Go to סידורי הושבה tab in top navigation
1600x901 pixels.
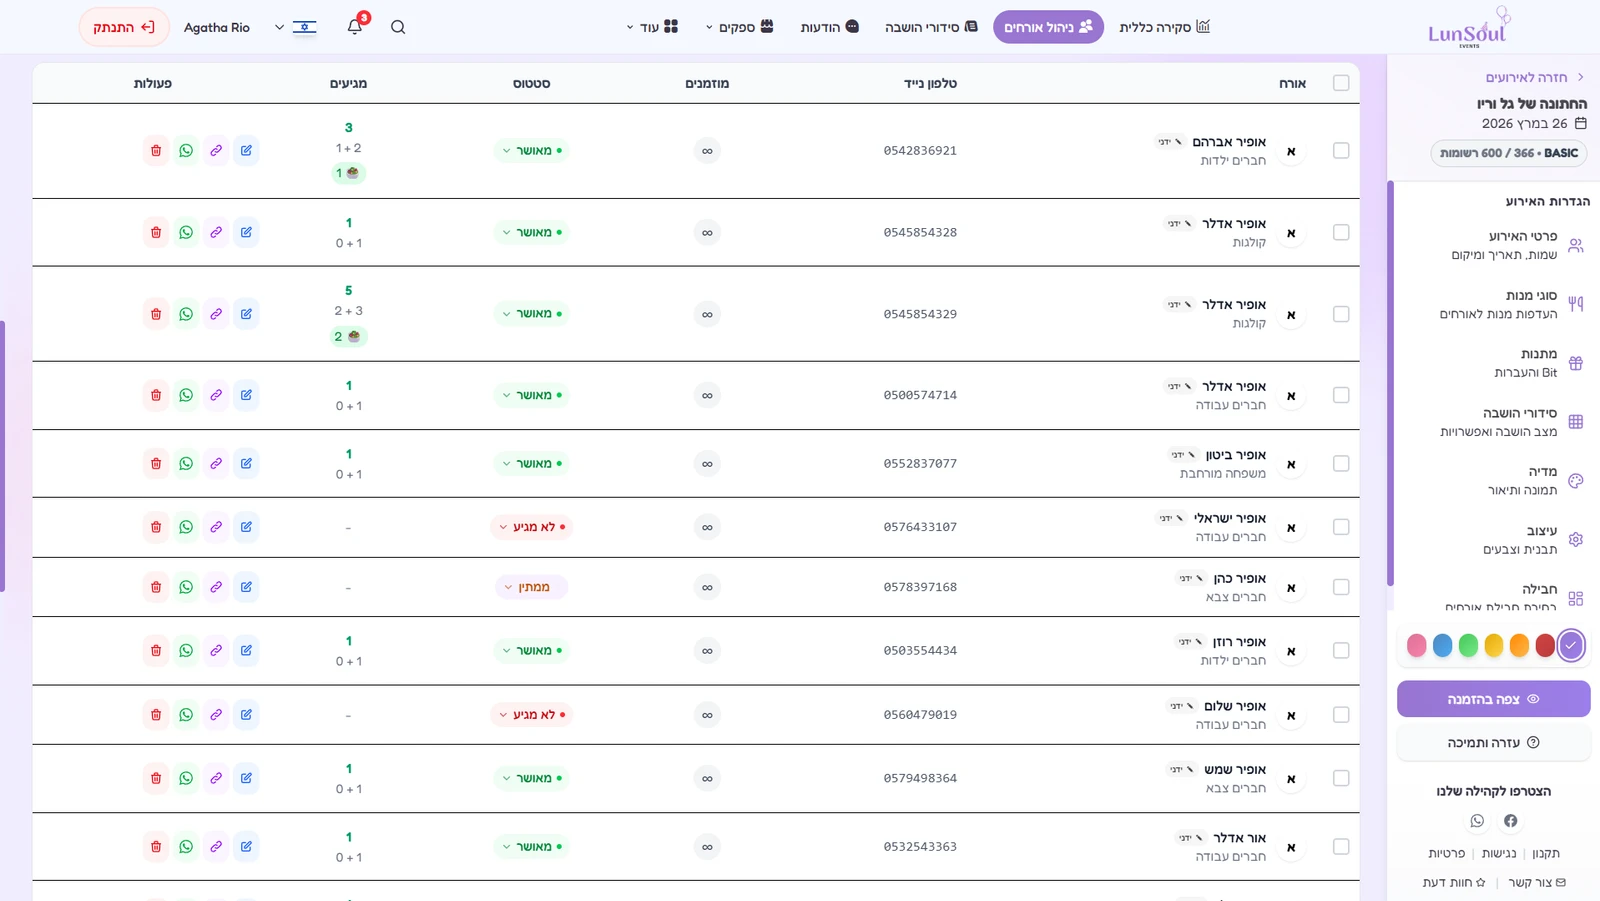tap(931, 27)
